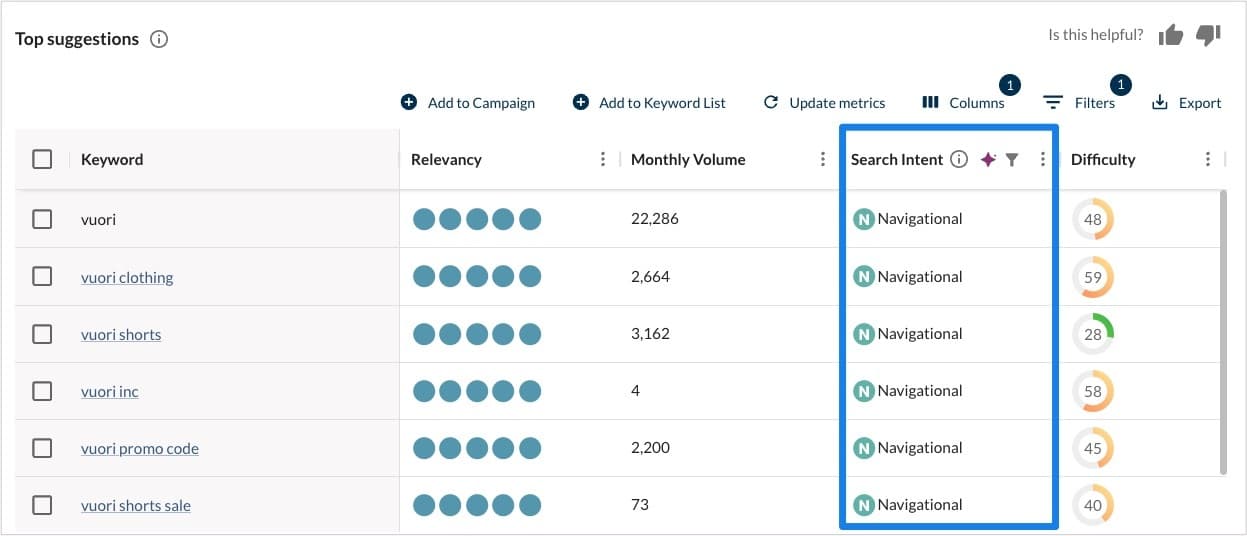Click the thumbs down icon
The image size is (1247, 536).
[1209, 35]
